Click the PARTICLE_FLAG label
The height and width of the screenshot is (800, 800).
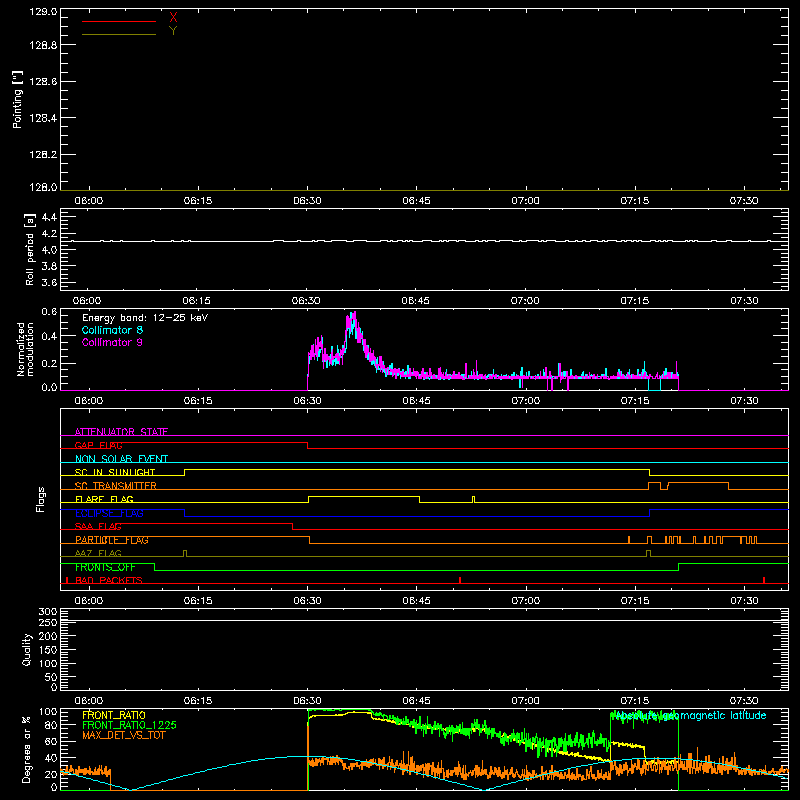[x=112, y=540]
